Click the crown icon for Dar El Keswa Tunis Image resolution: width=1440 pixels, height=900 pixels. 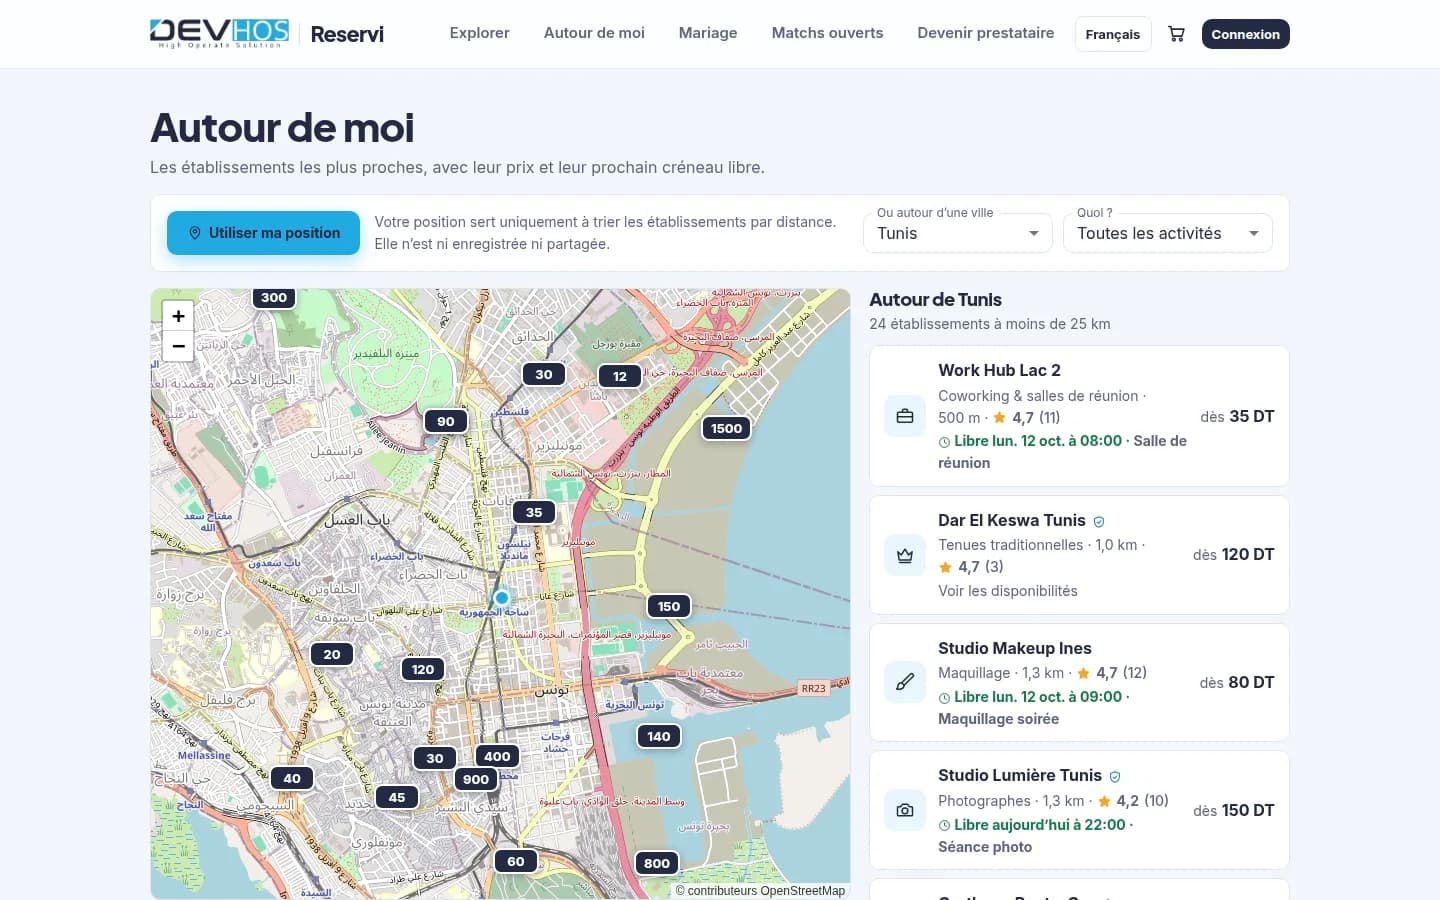pyautogui.click(x=905, y=555)
